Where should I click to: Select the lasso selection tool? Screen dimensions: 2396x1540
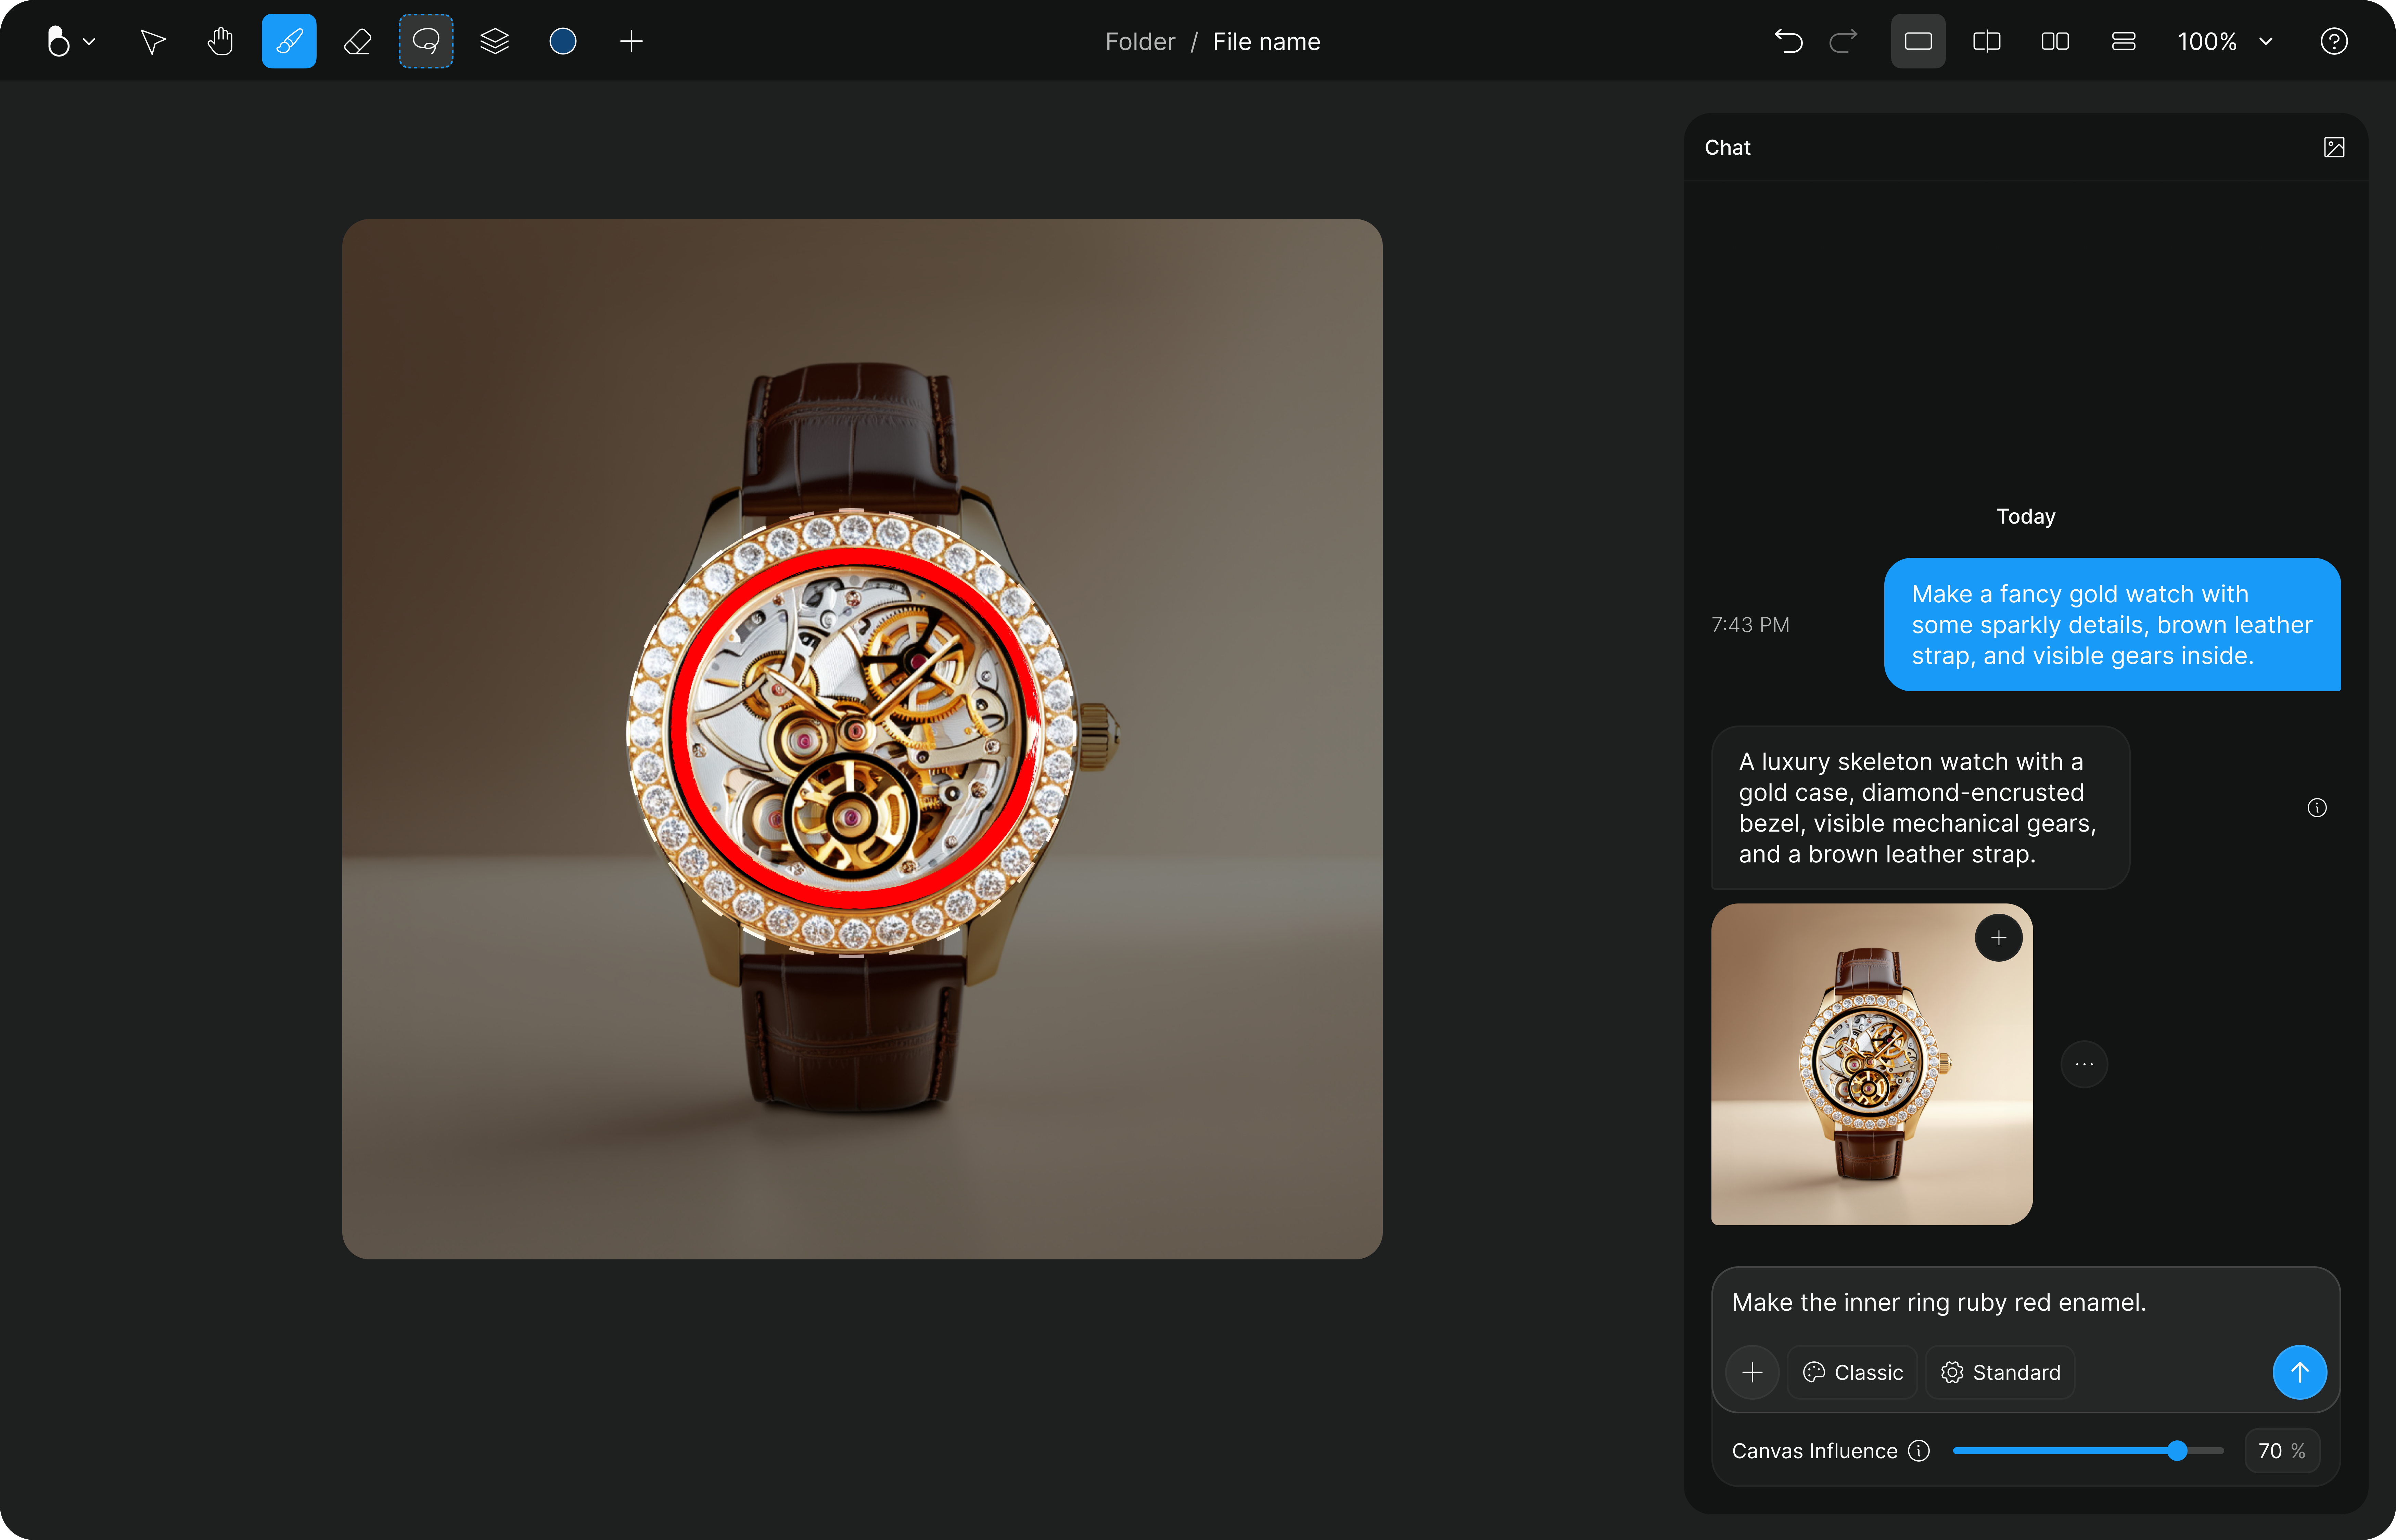pyautogui.click(x=426, y=41)
